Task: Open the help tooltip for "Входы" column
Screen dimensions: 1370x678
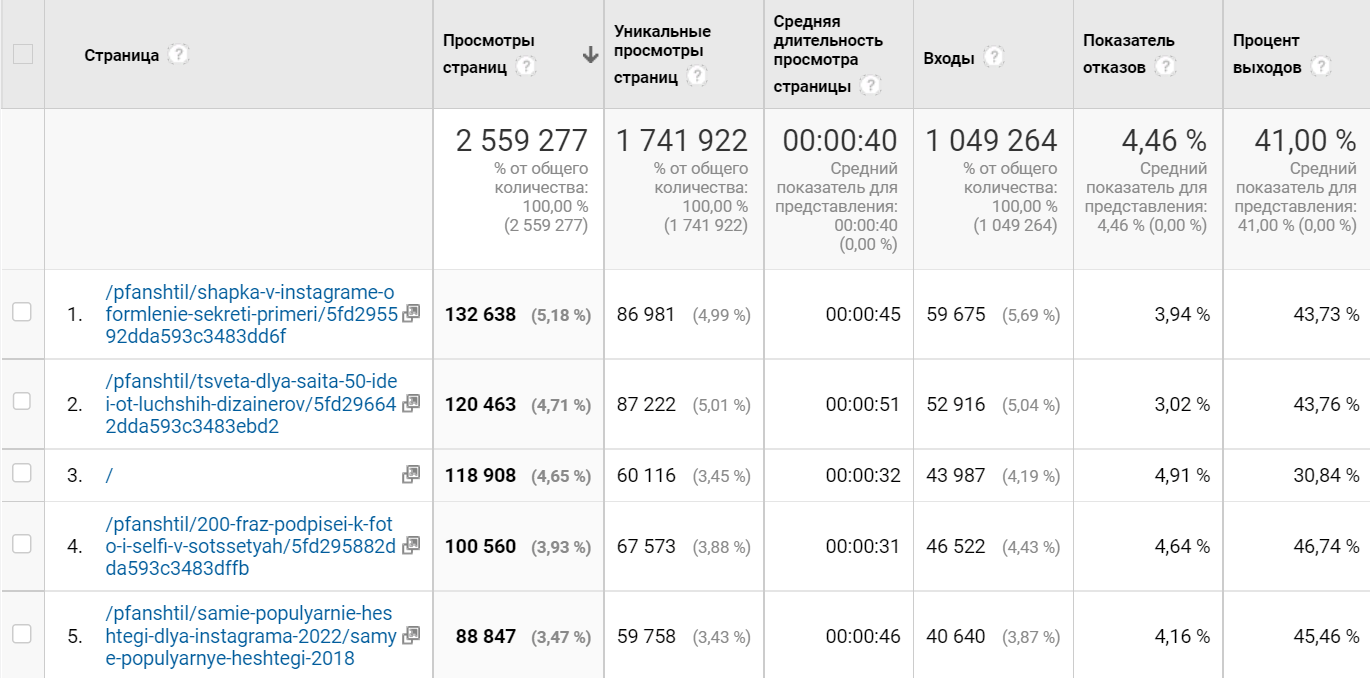Action: (992, 57)
